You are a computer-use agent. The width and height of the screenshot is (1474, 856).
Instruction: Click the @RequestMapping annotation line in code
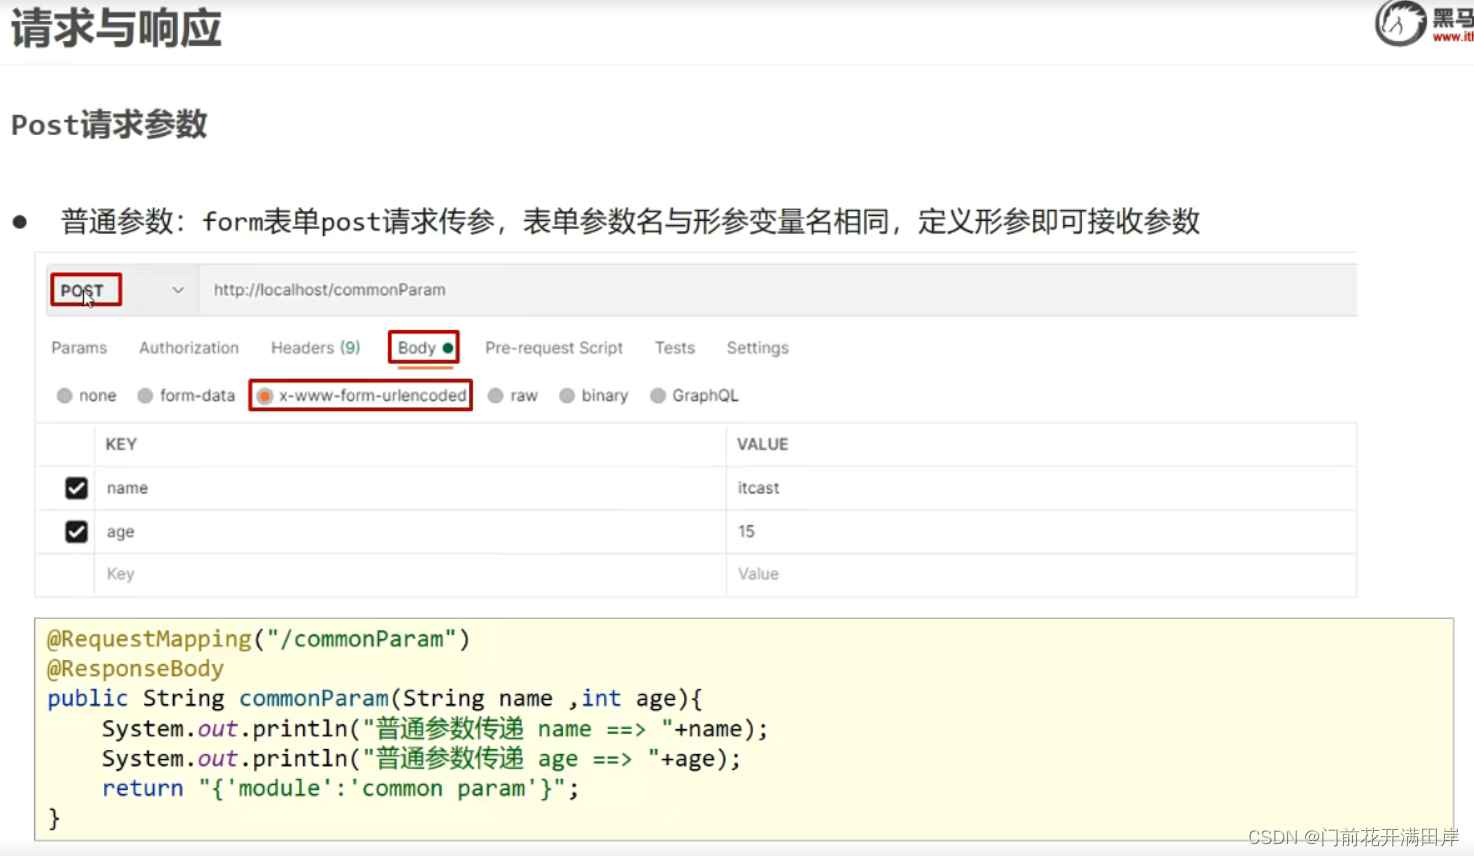click(258, 639)
